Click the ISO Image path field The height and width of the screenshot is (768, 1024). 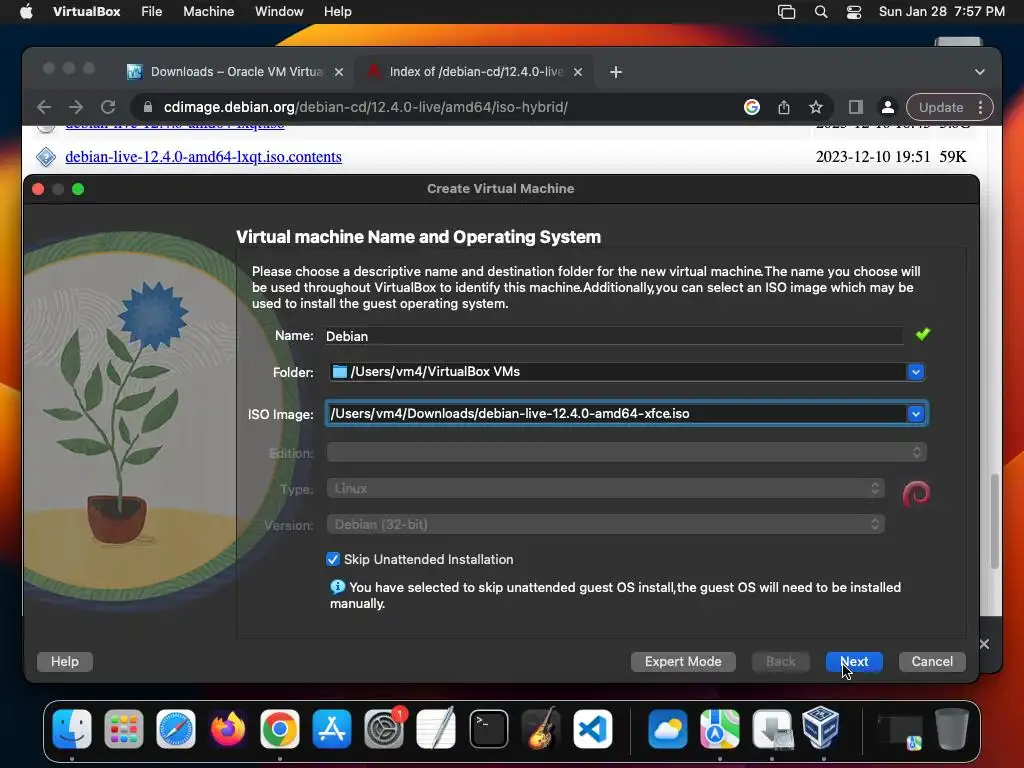coord(616,413)
